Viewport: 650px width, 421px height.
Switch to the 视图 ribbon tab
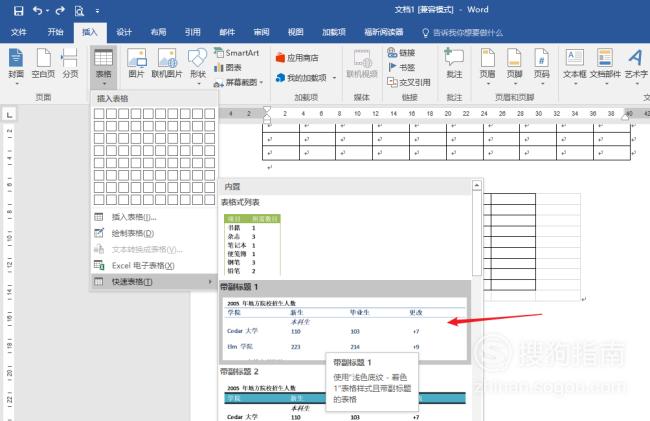coord(296,32)
